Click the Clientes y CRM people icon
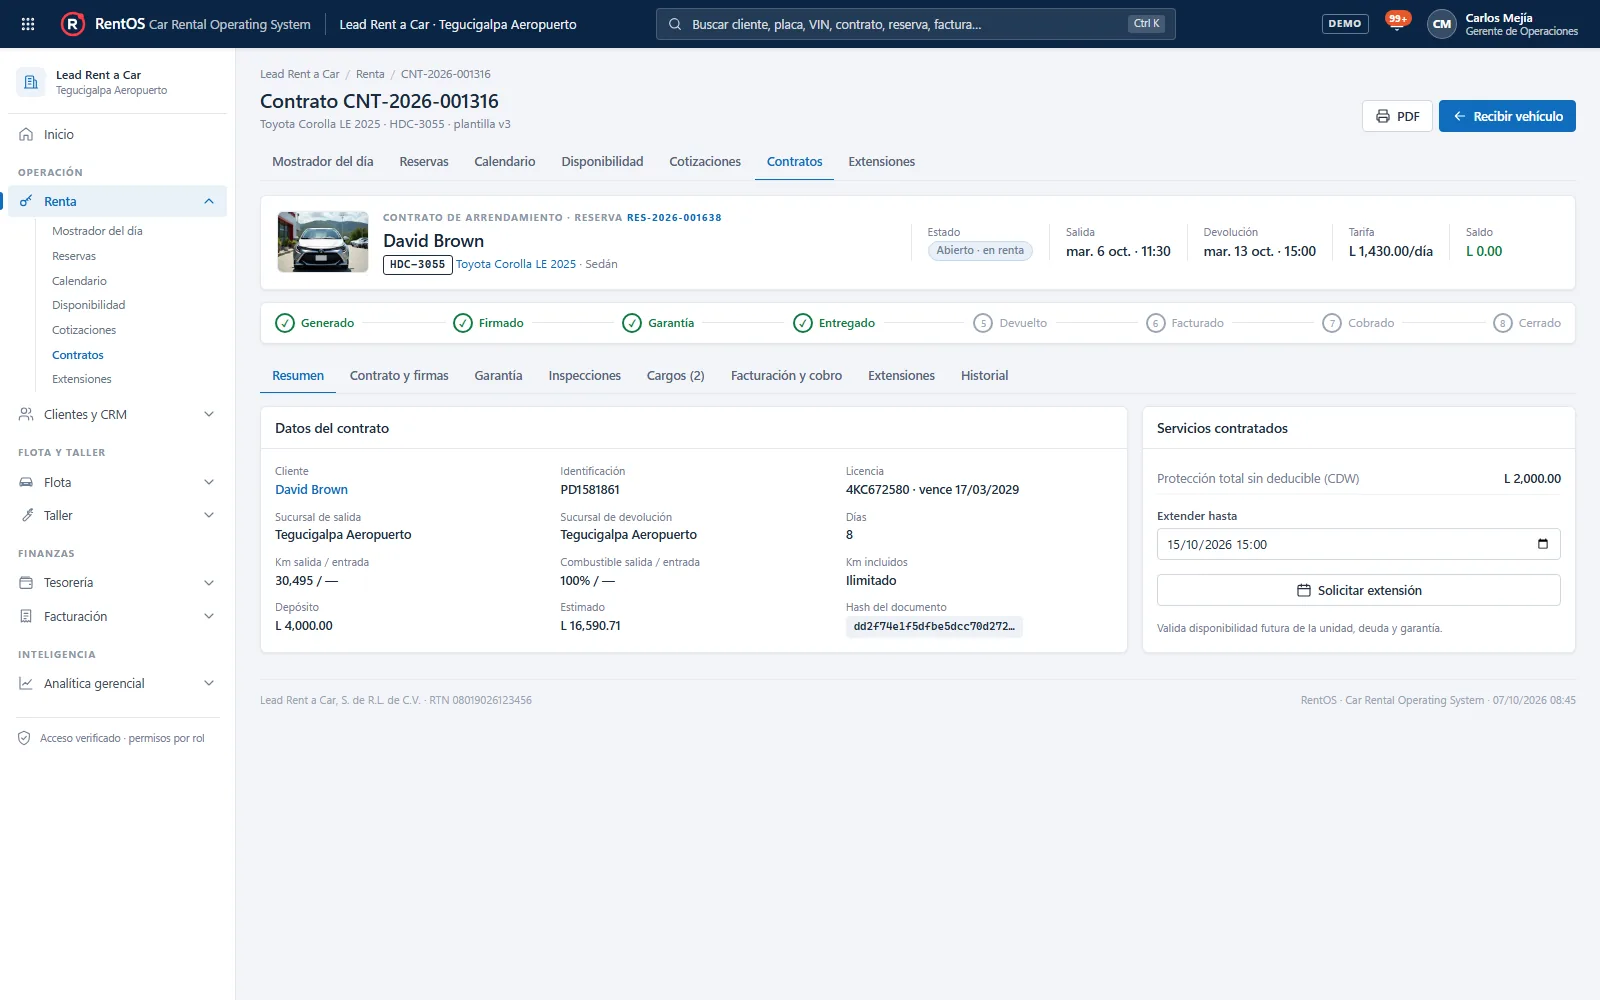This screenshot has width=1600, height=1000. [x=26, y=414]
